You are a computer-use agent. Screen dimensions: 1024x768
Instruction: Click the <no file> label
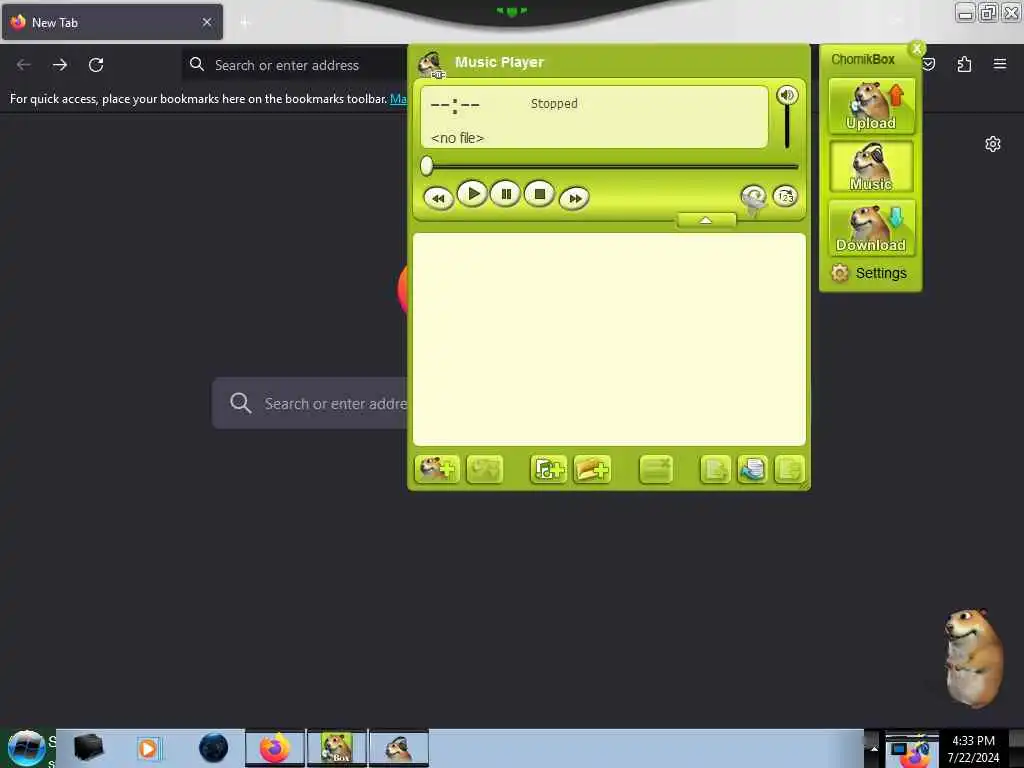[457, 138]
